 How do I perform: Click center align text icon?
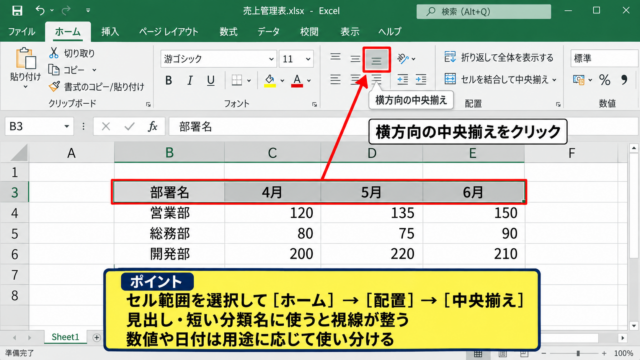(355, 79)
